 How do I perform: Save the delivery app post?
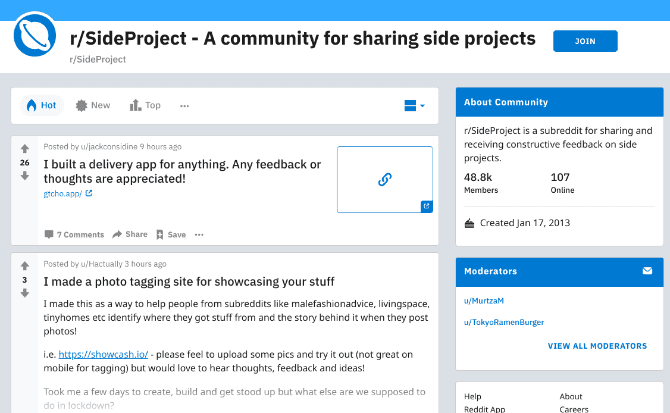click(x=171, y=234)
